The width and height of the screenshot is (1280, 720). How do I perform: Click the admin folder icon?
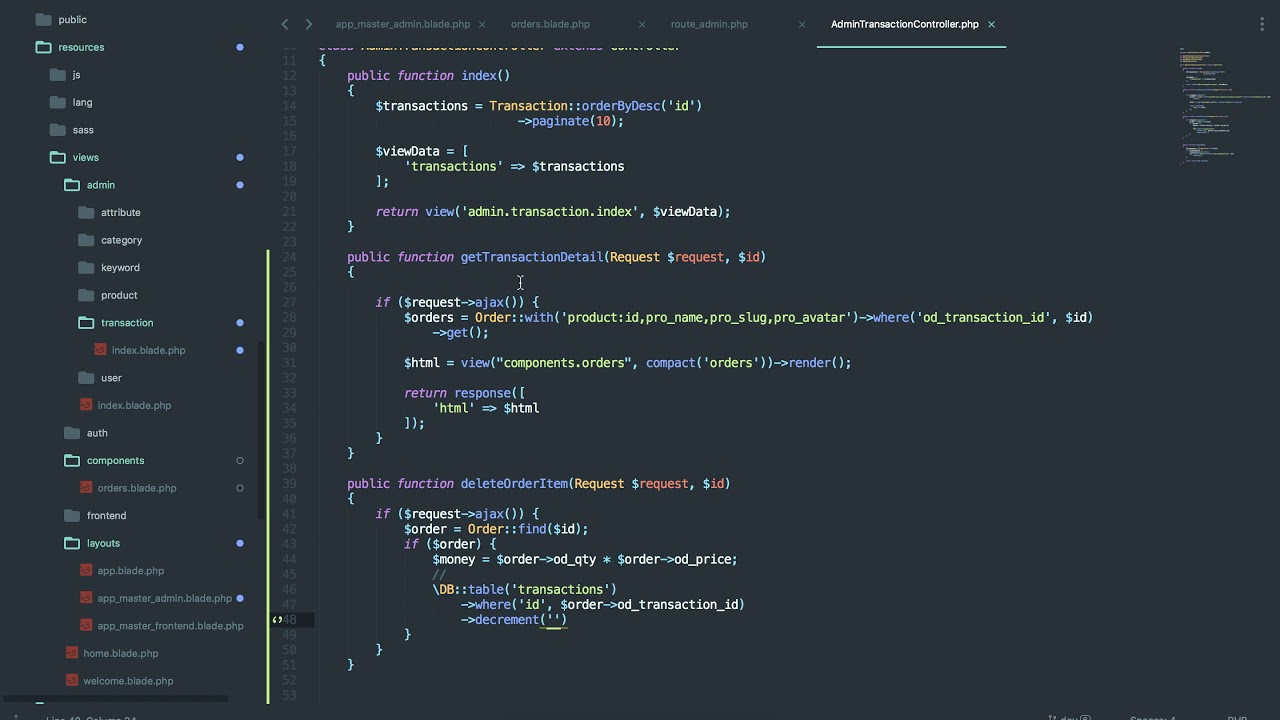click(x=72, y=185)
